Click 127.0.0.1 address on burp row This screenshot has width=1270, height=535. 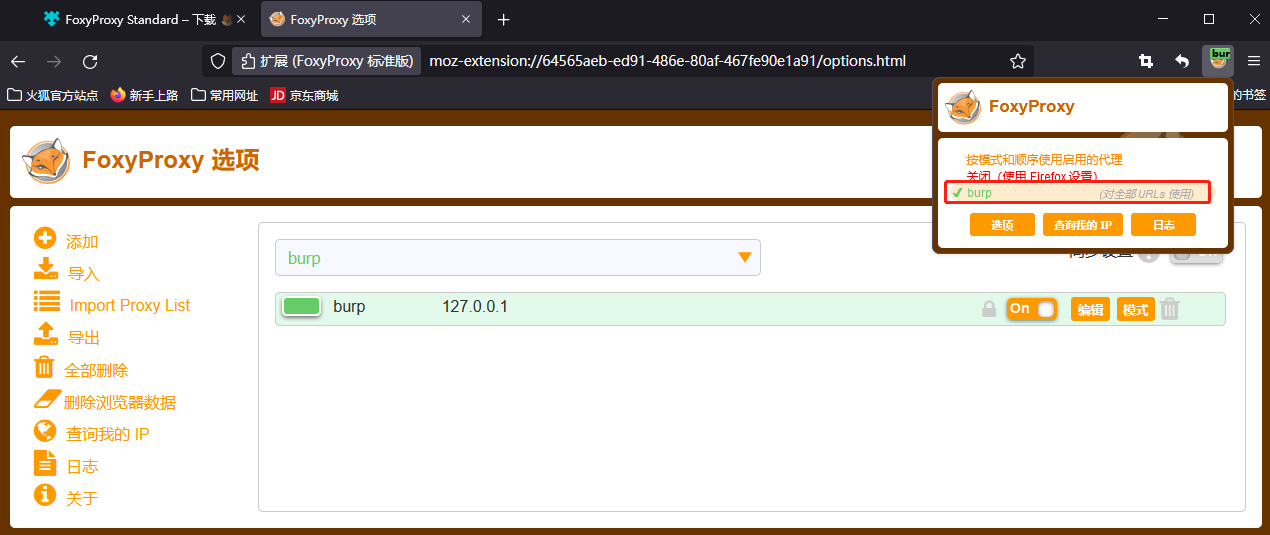pos(475,307)
